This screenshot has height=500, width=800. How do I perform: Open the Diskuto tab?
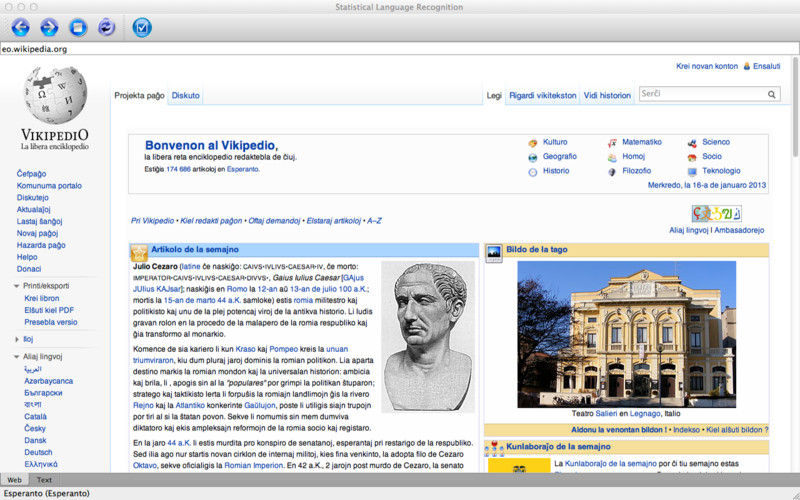tap(185, 95)
